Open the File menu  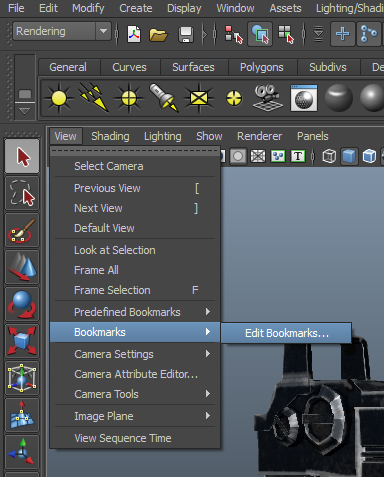[x=16, y=8]
